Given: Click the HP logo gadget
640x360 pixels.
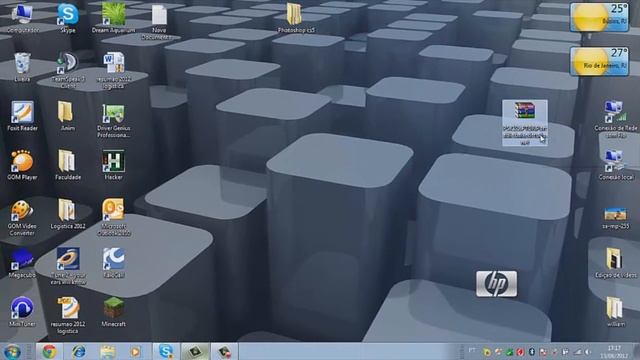Looking at the screenshot, I should point(496,284).
